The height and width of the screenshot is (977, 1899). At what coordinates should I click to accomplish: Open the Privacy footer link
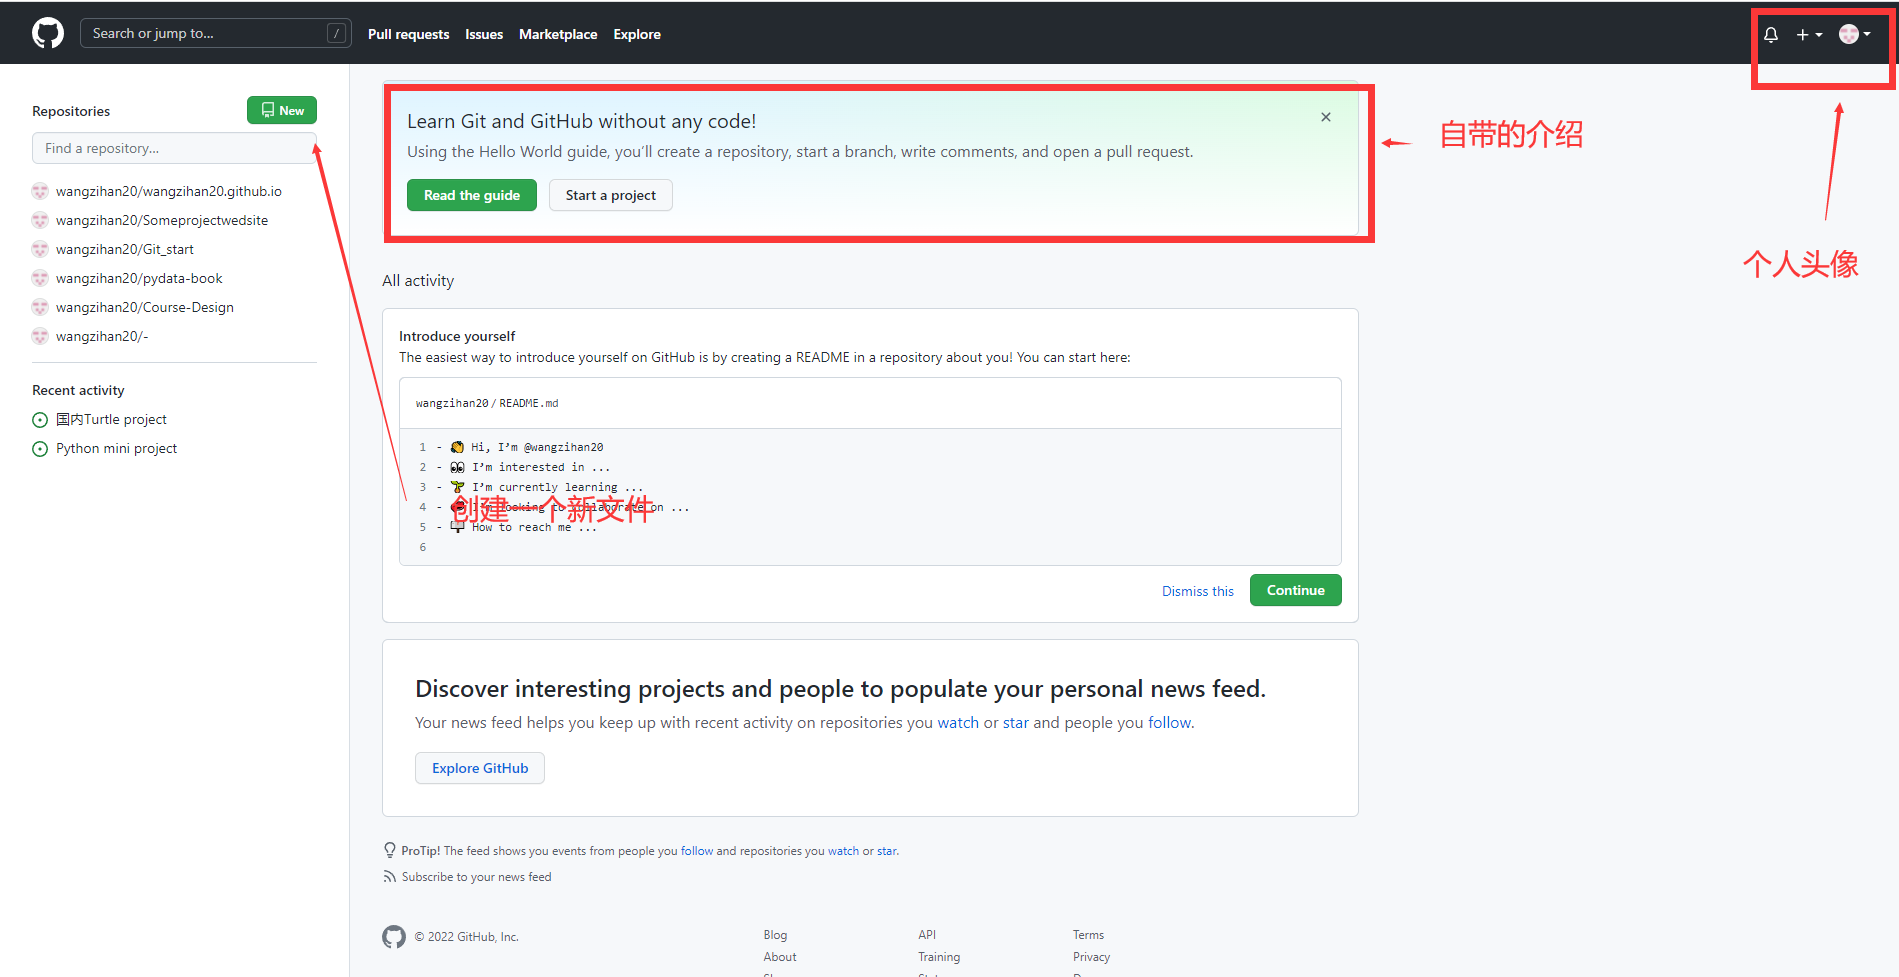(1091, 957)
